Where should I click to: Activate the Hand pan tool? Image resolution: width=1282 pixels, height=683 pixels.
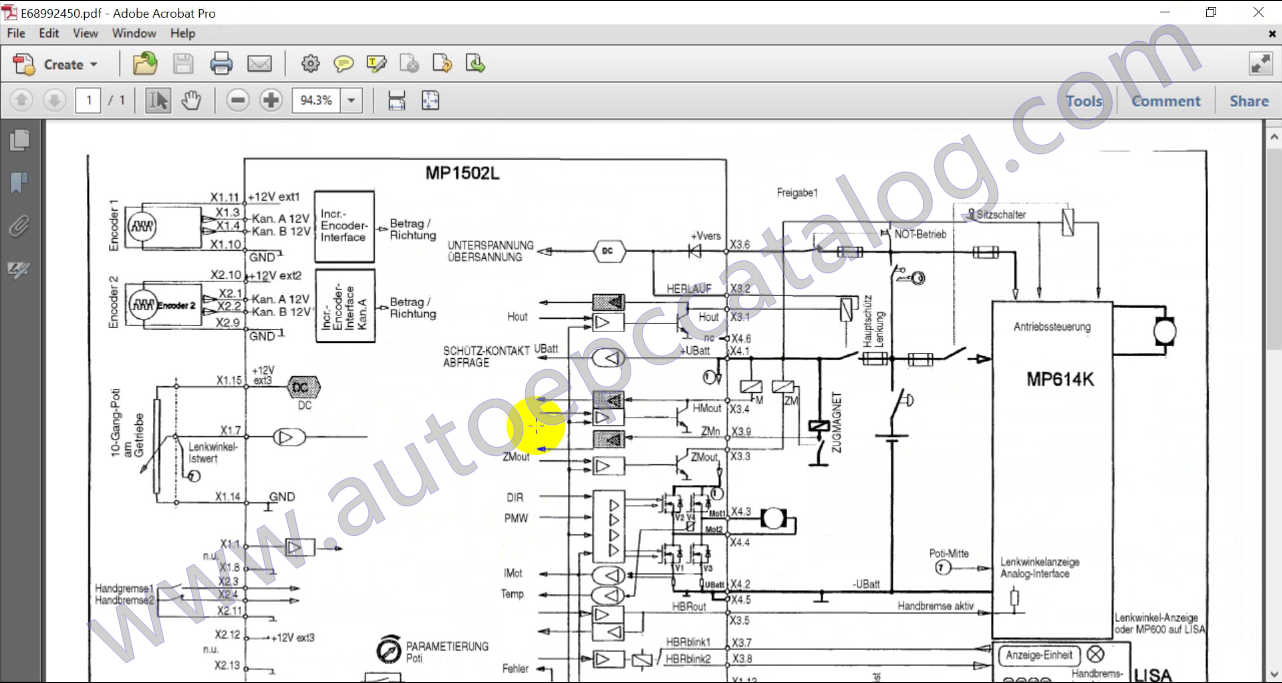click(x=190, y=100)
